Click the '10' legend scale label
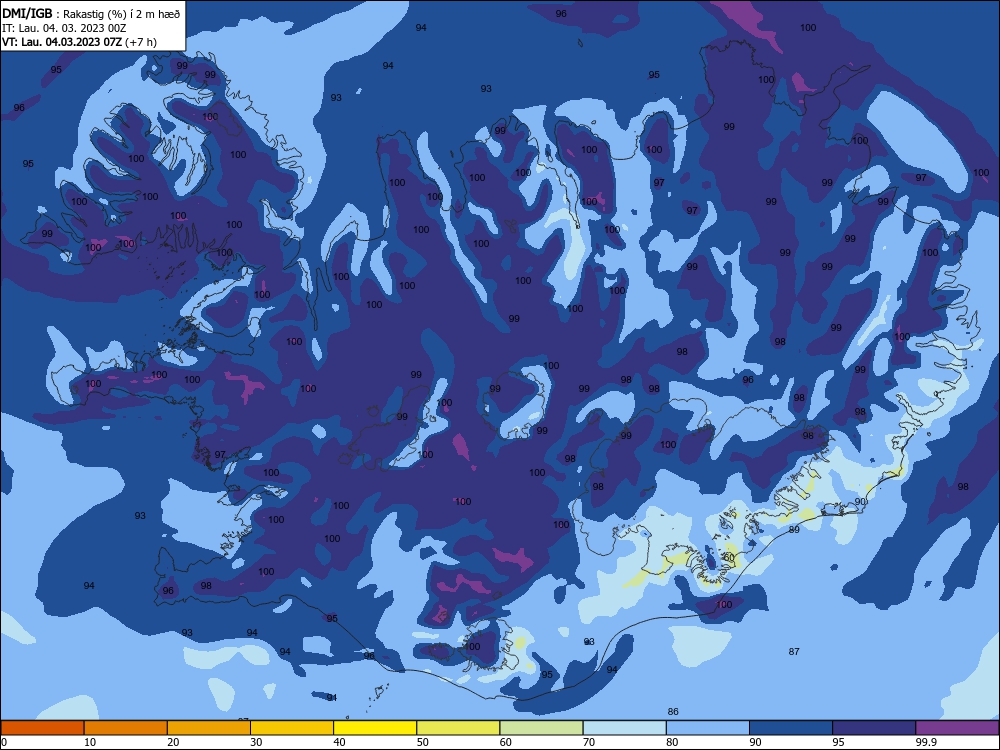Screen dimensions: 1000x750 coord(90,742)
